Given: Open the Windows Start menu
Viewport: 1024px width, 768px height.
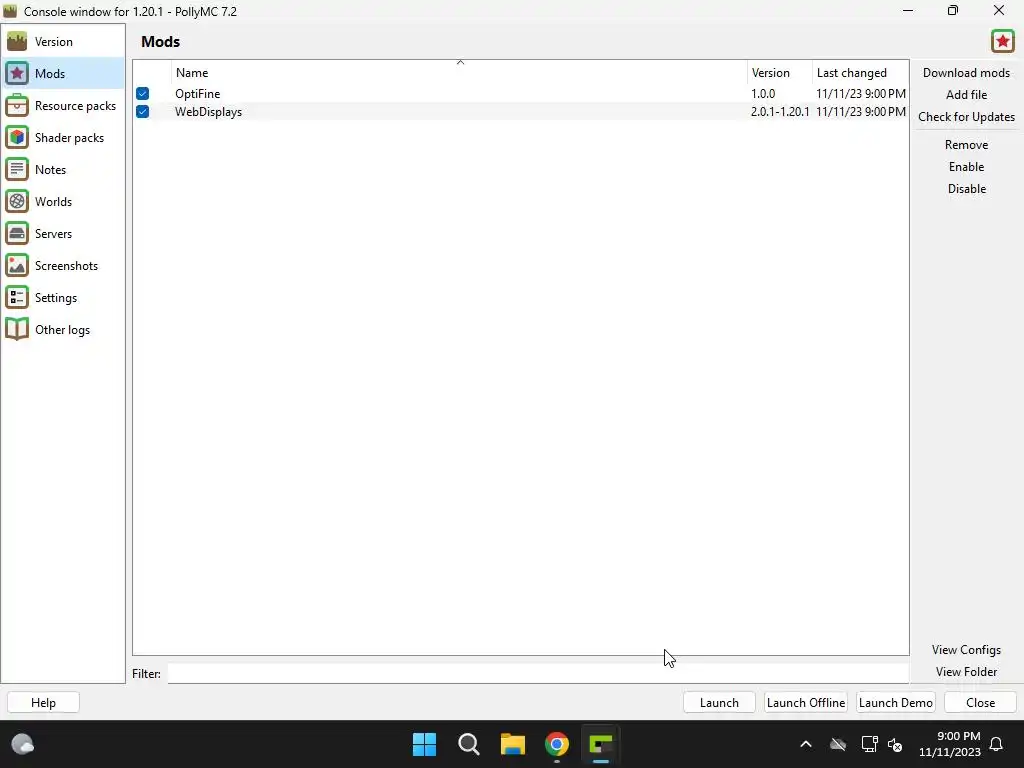Looking at the screenshot, I should (424, 744).
